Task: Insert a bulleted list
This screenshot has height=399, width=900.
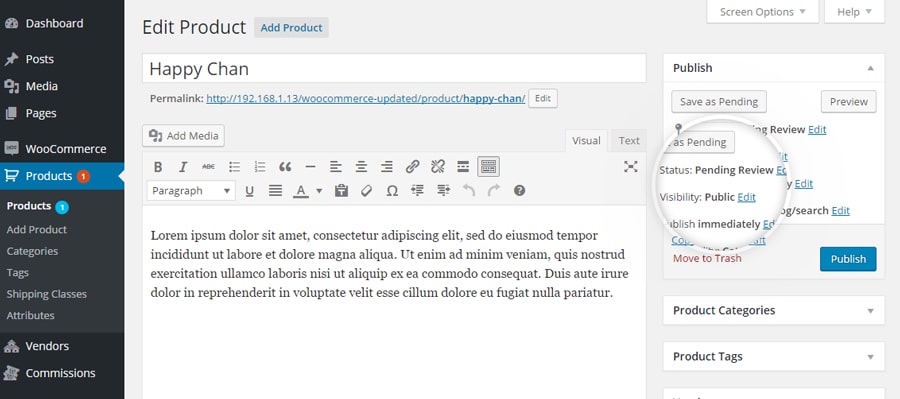Action: (234, 167)
